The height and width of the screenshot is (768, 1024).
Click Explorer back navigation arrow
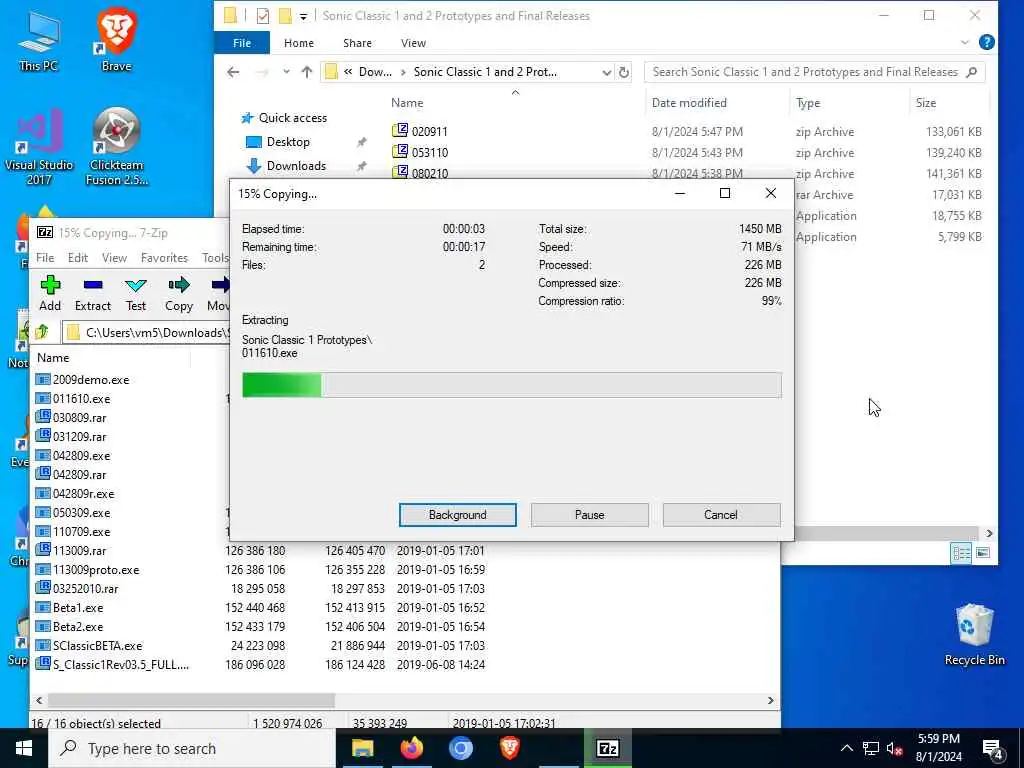click(x=233, y=72)
